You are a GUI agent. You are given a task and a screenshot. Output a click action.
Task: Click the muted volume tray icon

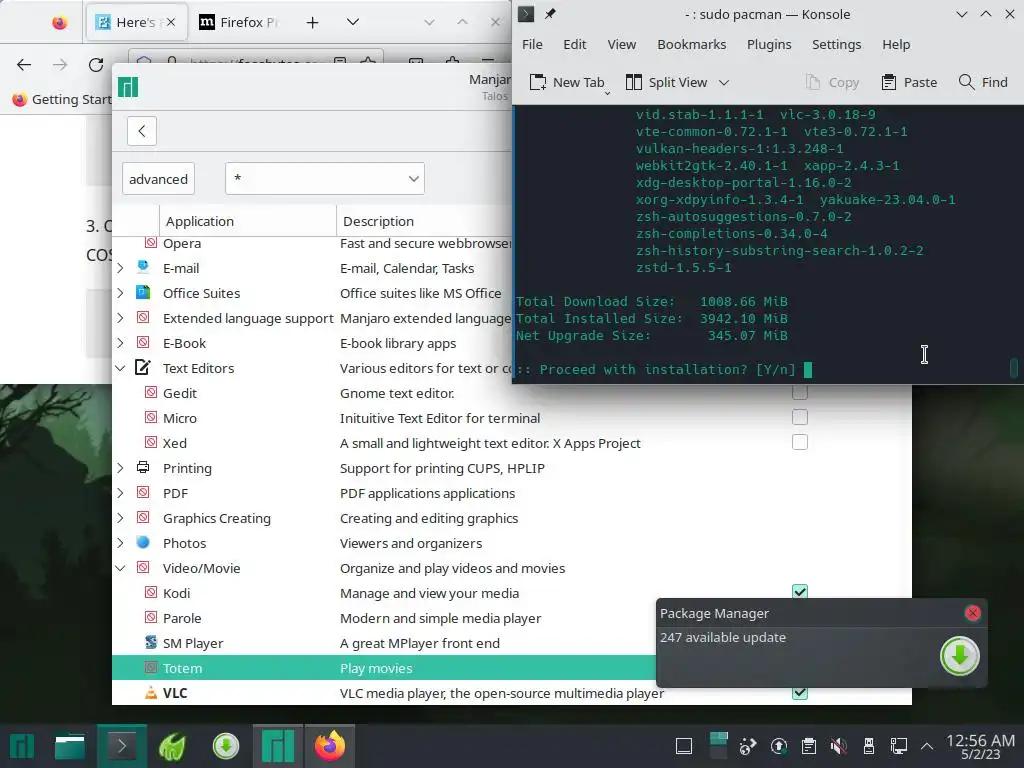coord(839,746)
